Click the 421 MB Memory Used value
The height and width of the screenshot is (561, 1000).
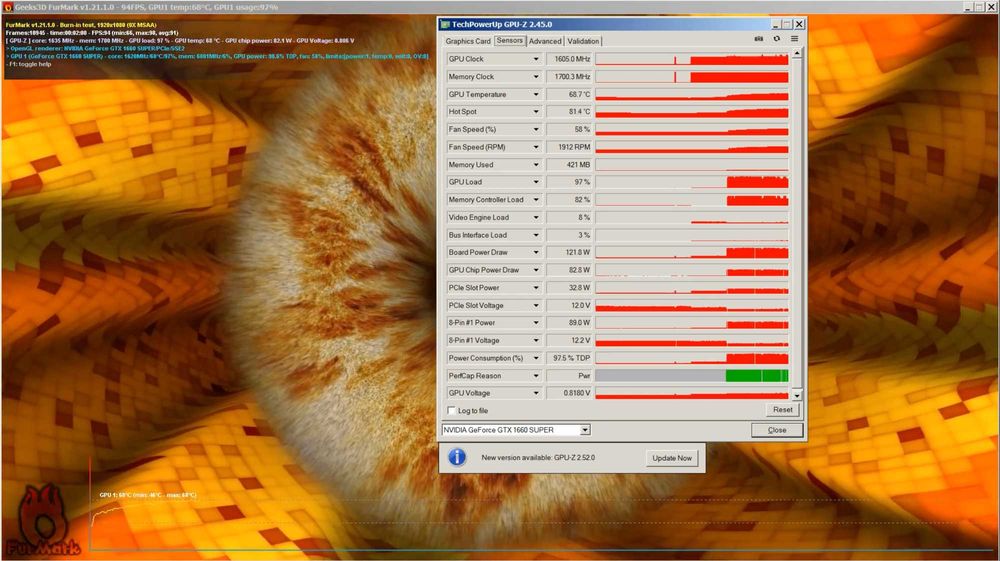coord(569,164)
